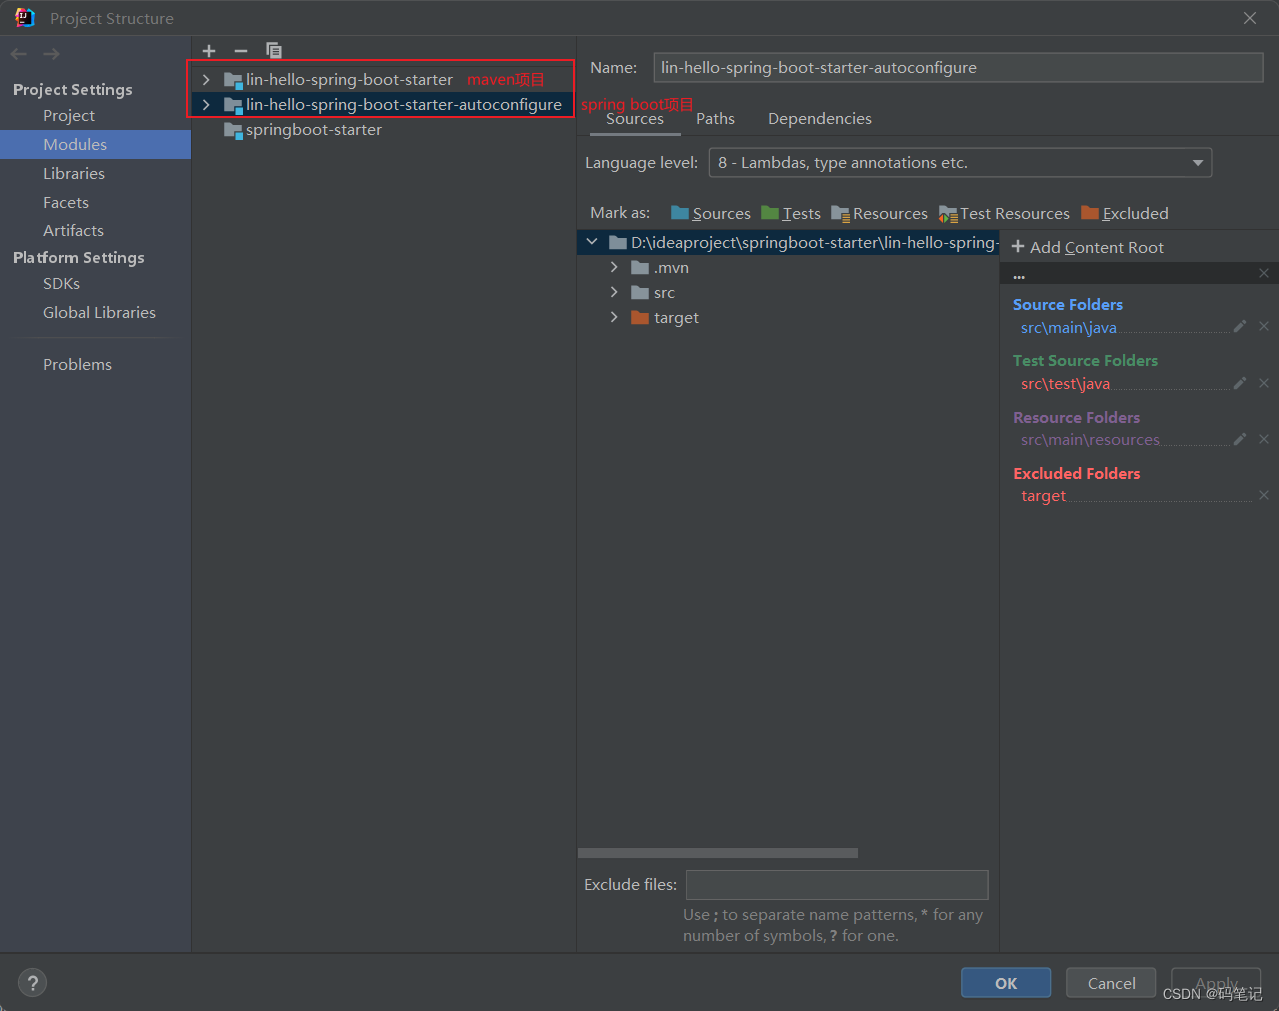
Task: Focus the module Name field
Action: point(958,68)
